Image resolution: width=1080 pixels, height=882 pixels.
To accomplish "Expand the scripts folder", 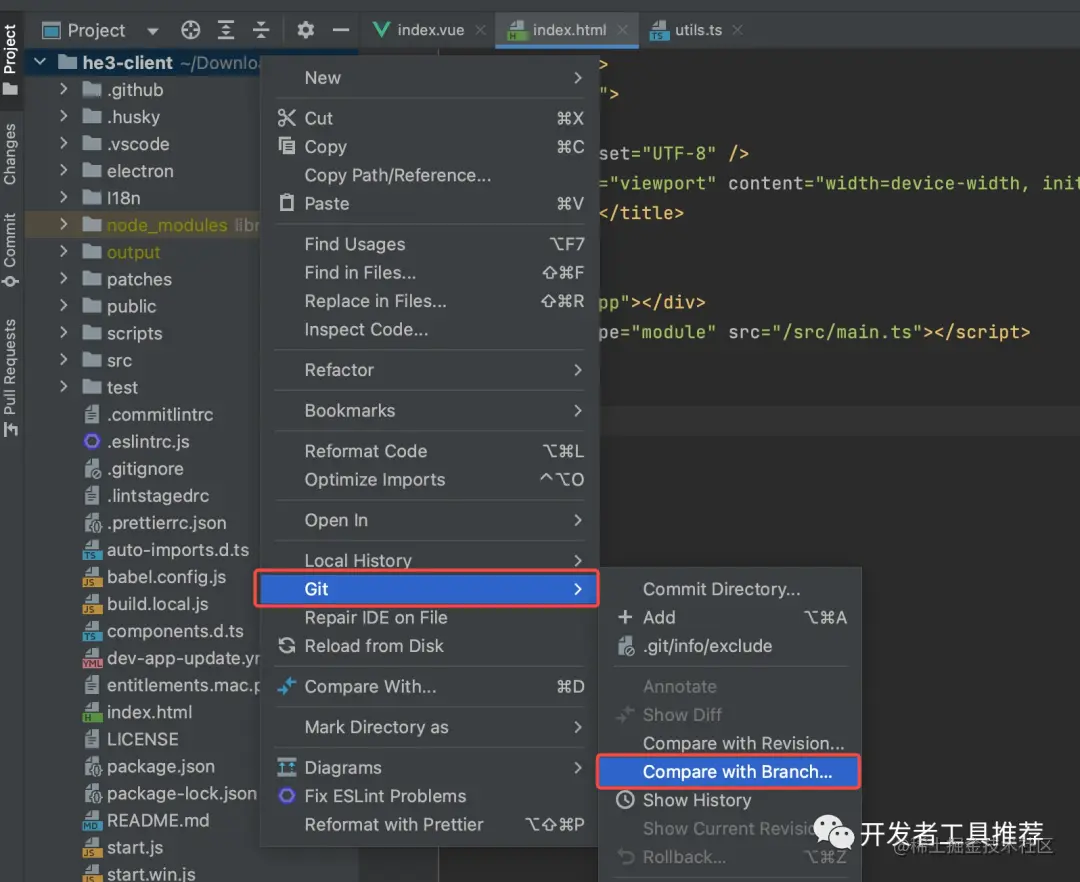I will point(63,333).
